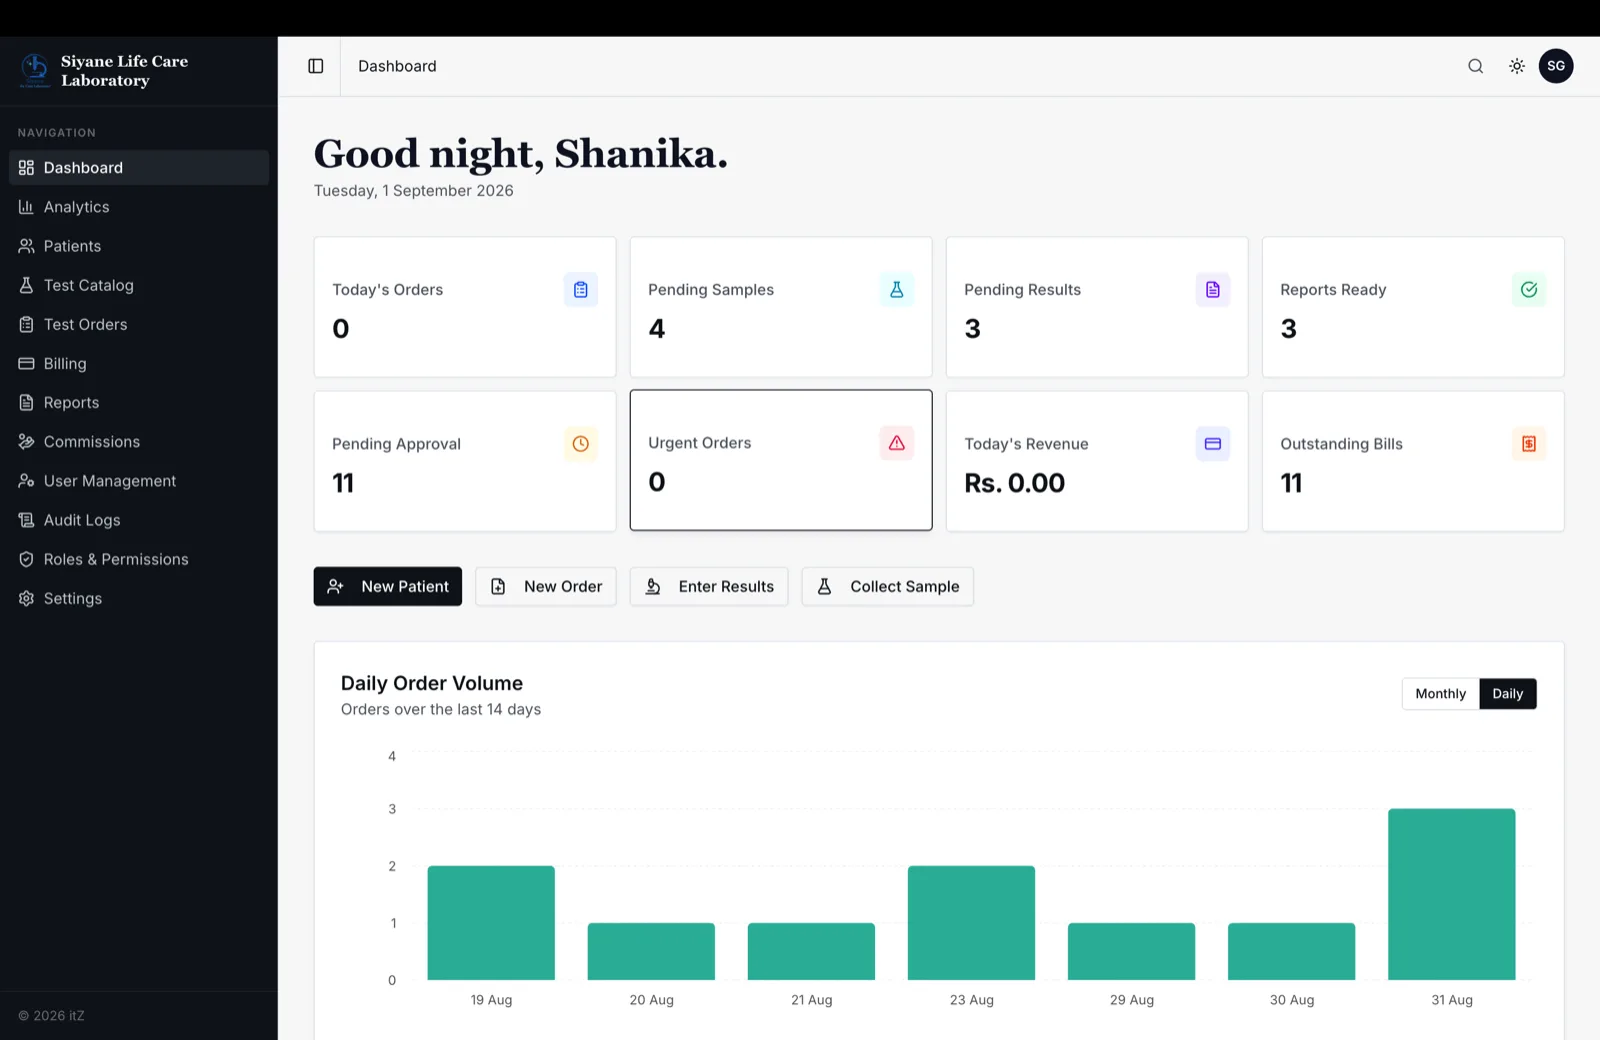Image resolution: width=1600 pixels, height=1040 pixels.
Task: Open the search magnifier icon
Action: coord(1475,66)
